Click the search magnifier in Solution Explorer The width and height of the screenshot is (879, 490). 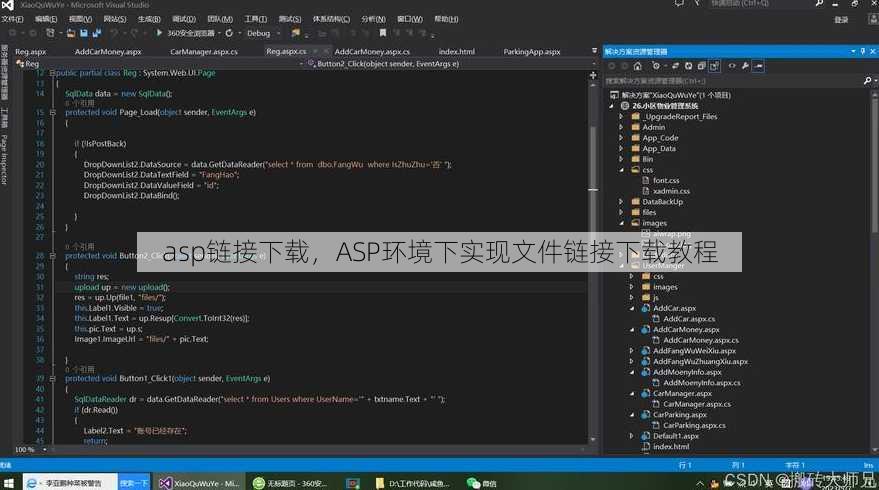(x=868, y=81)
